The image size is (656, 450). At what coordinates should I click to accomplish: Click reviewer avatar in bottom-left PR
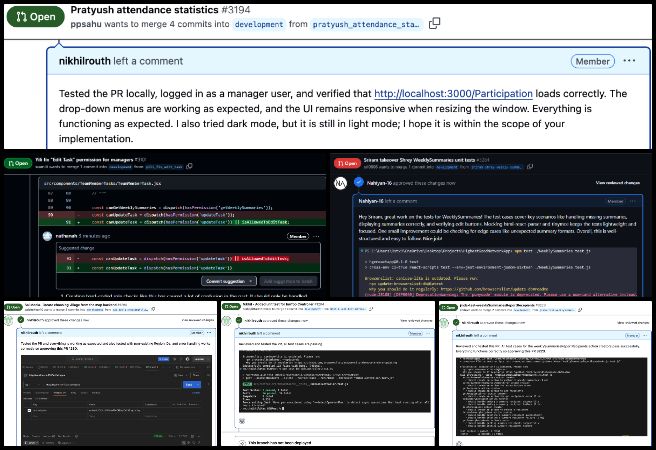coord(8,320)
